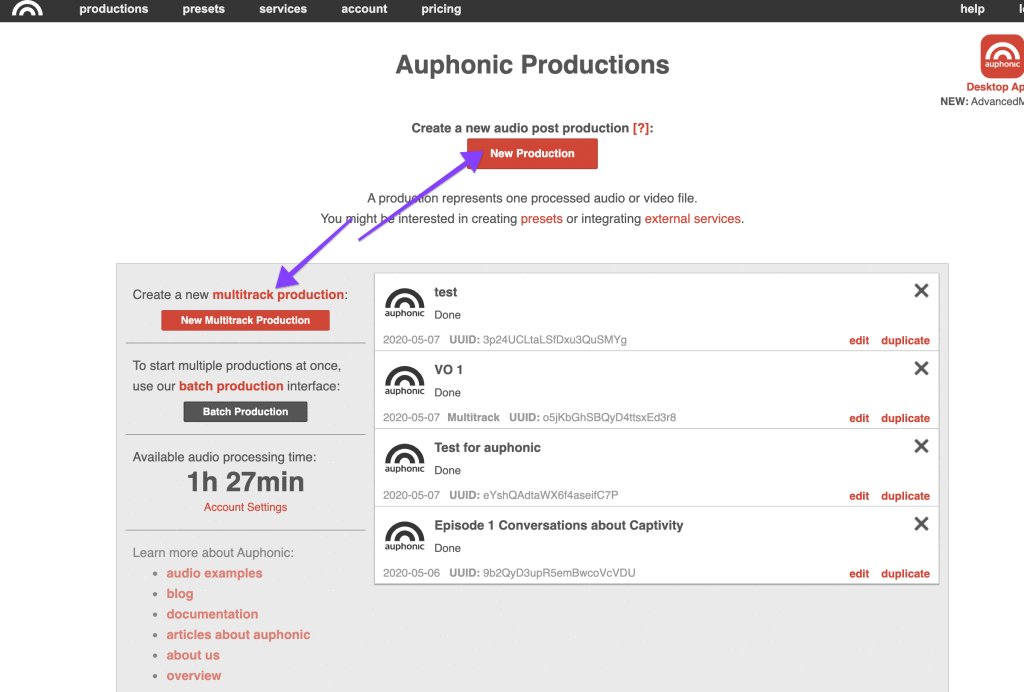Open the Desktop App link text
The height and width of the screenshot is (692, 1024).
[x=995, y=87]
